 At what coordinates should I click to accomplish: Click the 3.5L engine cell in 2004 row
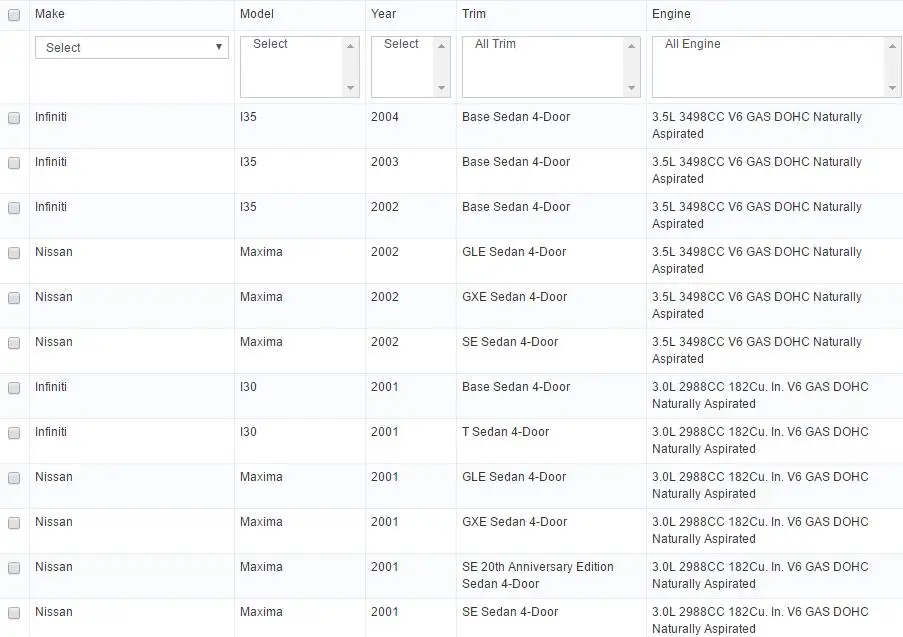(x=757, y=125)
